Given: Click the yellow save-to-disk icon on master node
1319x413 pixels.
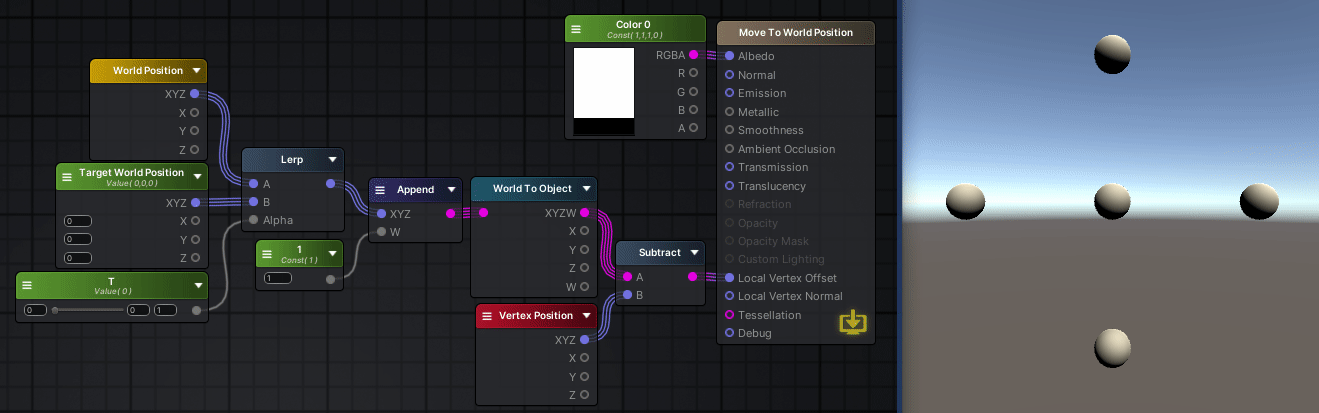Looking at the screenshot, I should coord(853,322).
